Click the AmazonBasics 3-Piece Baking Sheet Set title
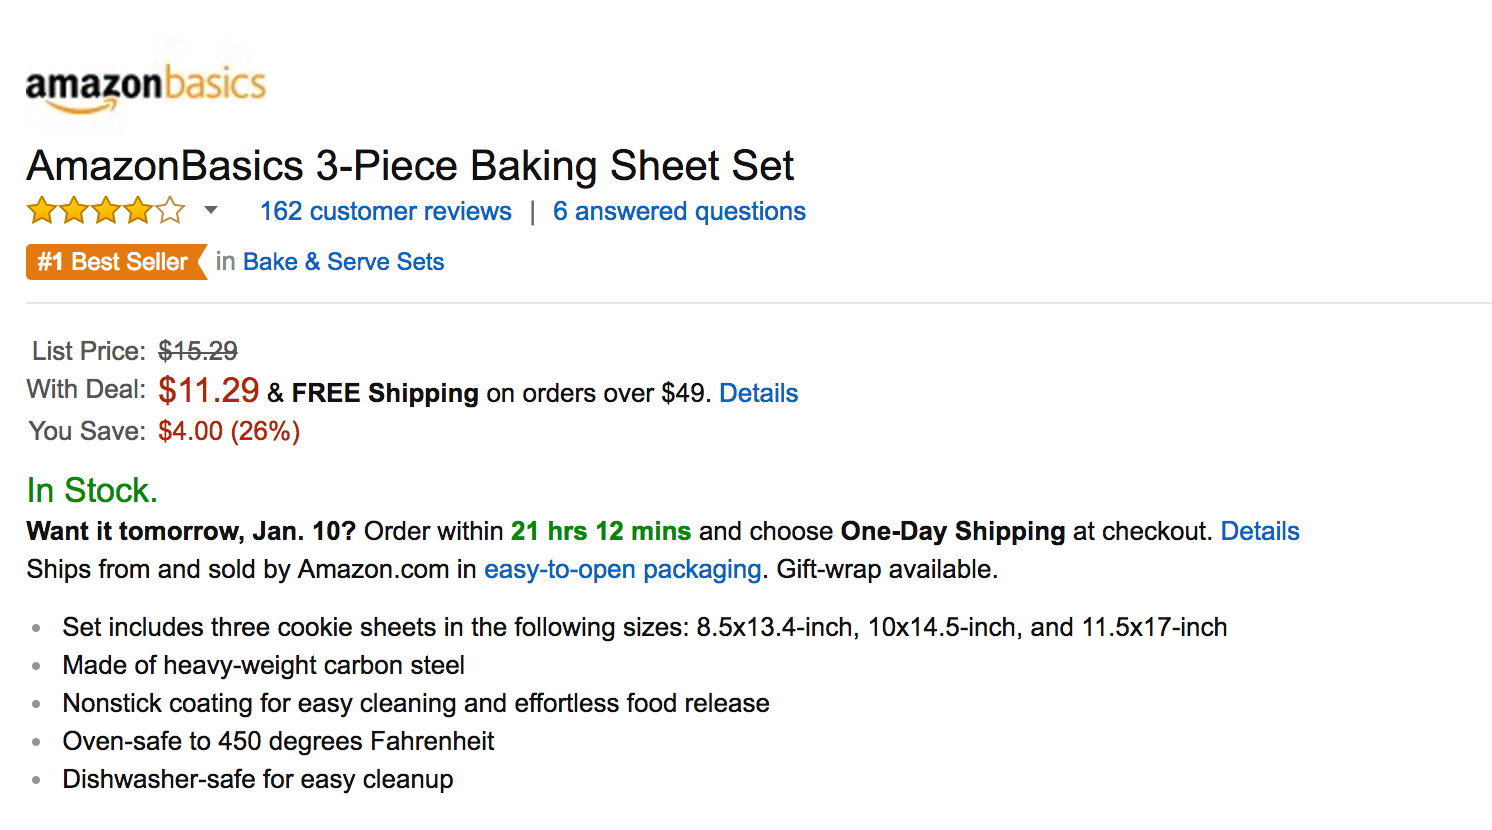 pos(410,166)
